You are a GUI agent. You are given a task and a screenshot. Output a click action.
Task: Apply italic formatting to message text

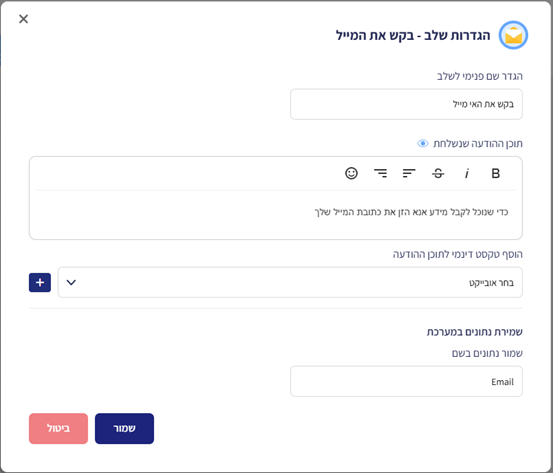(x=467, y=173)
